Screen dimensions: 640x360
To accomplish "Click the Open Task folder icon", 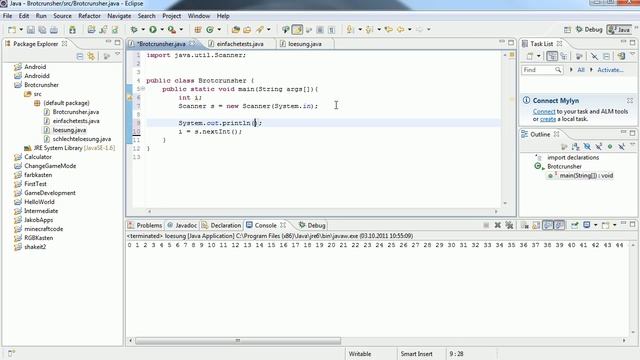I will tap(247, 29).
